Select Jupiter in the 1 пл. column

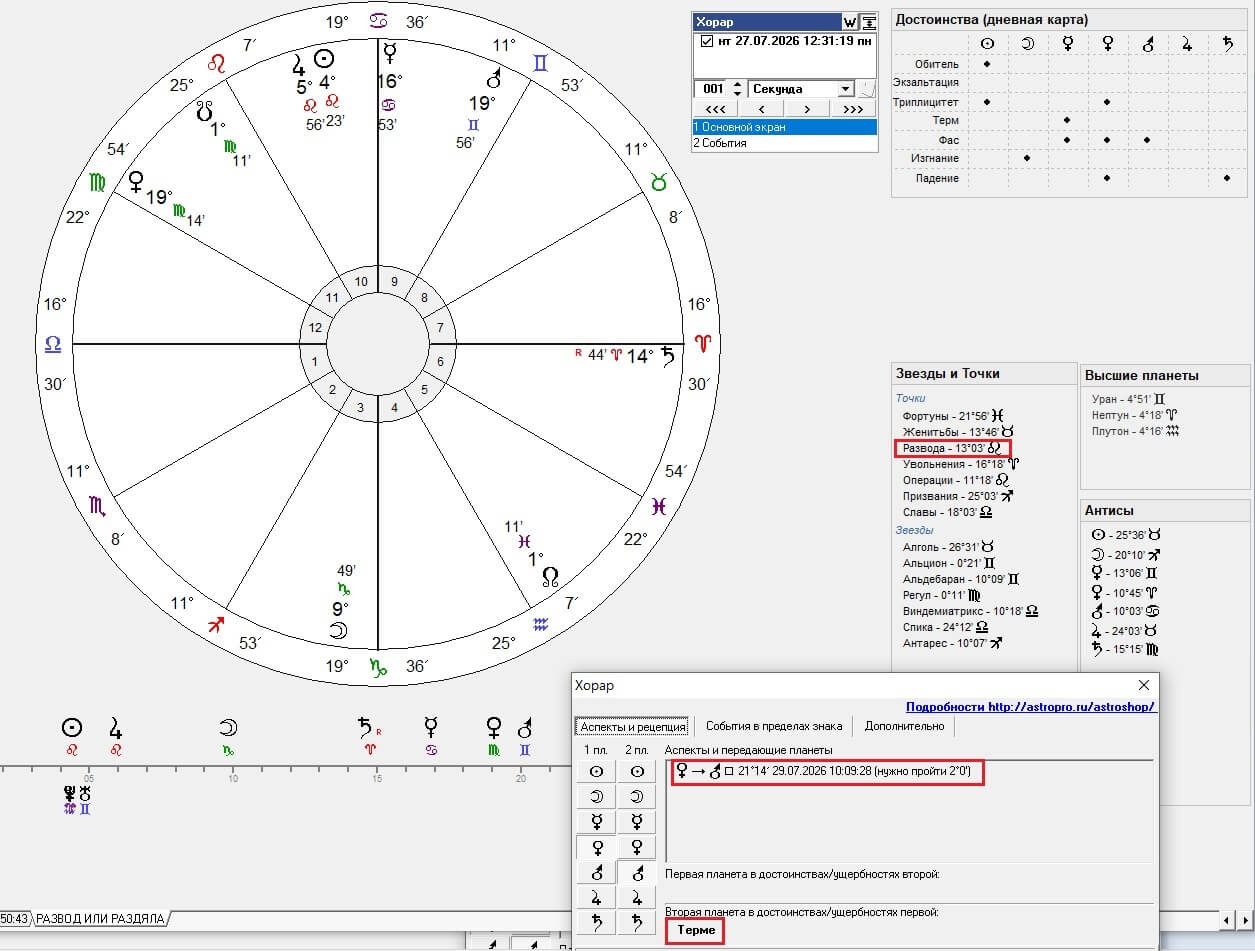click(596, 898)
